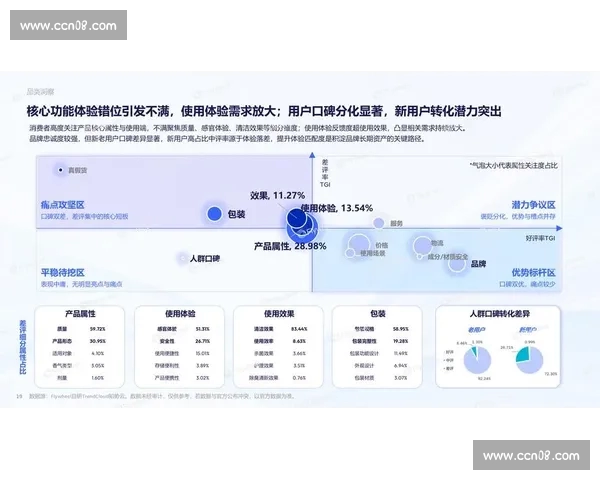Click the 包装 card heading
Screen dimensions: 600x480
[x=378, y=314]
